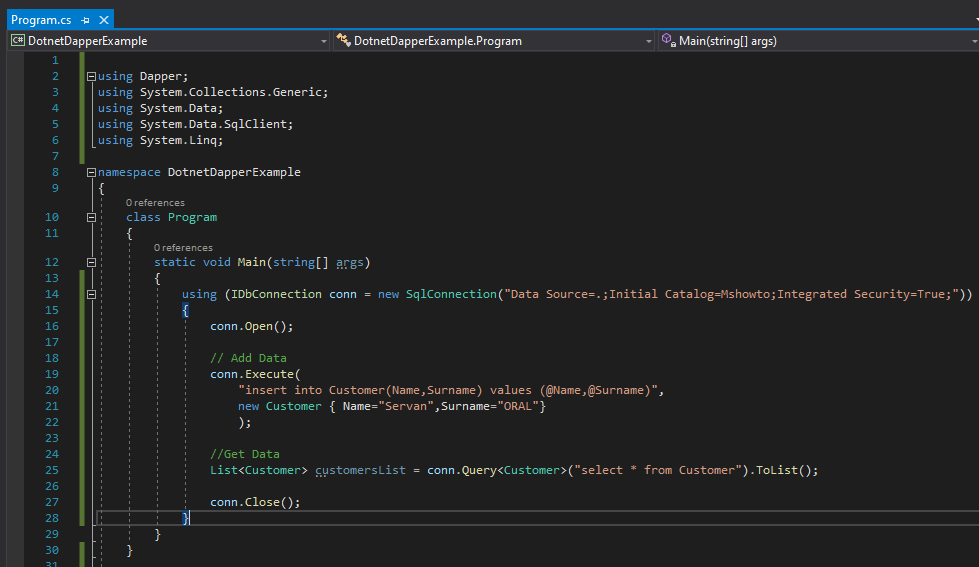Image resolution: width=979 pixels, height=567 pixels.
Task: Click the "System.Linq" using line
Action: coord(160,141)
